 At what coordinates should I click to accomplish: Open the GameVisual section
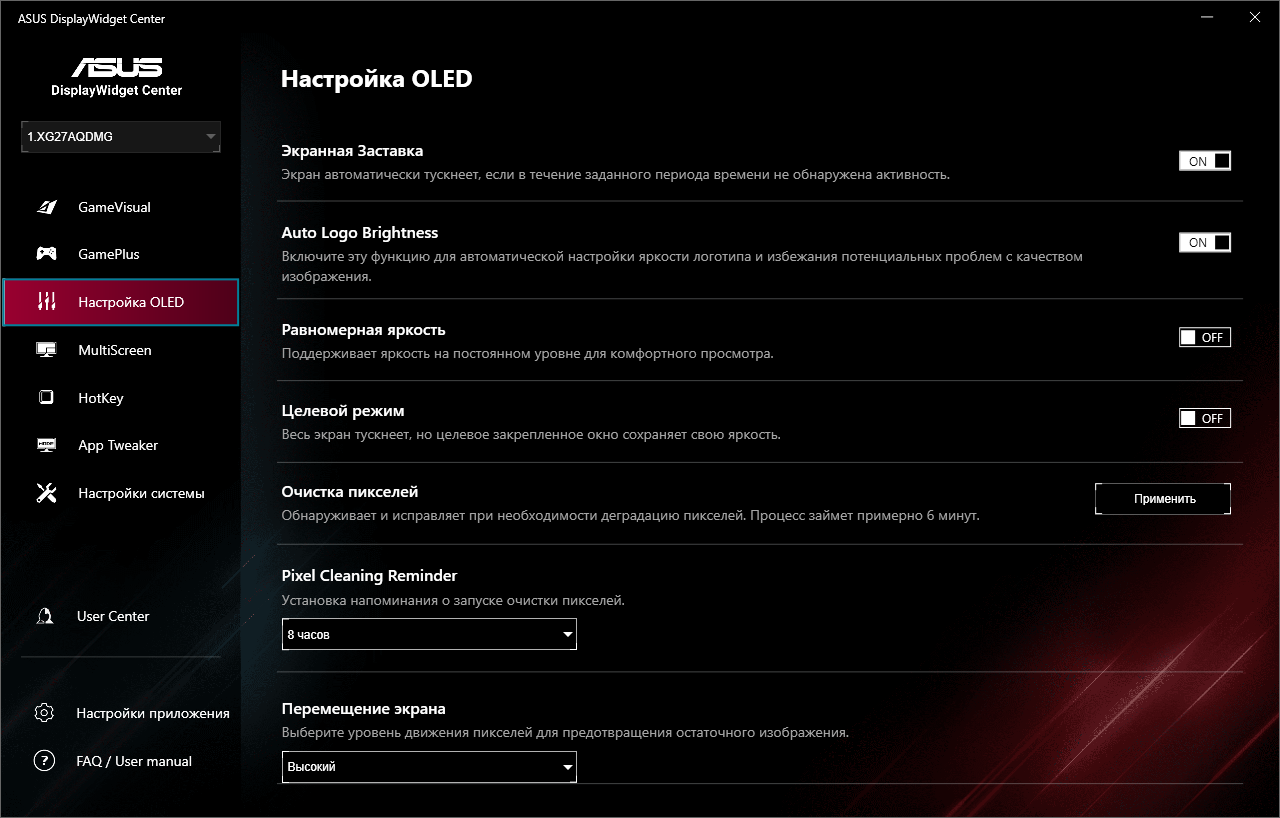tap(120, 207)
